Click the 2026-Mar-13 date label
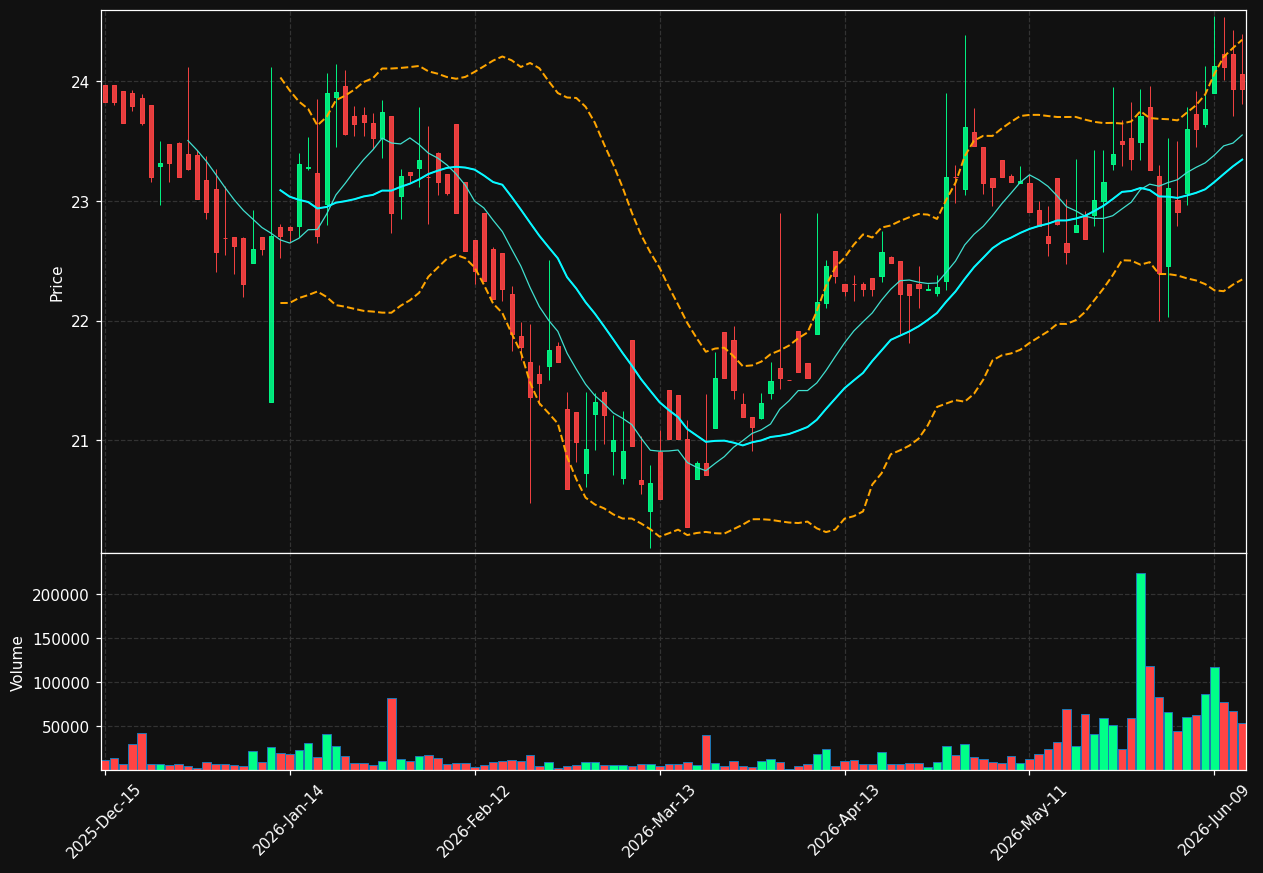Image resolution: width=1263 pixels, height=873 pixels. tap(658, 821)
